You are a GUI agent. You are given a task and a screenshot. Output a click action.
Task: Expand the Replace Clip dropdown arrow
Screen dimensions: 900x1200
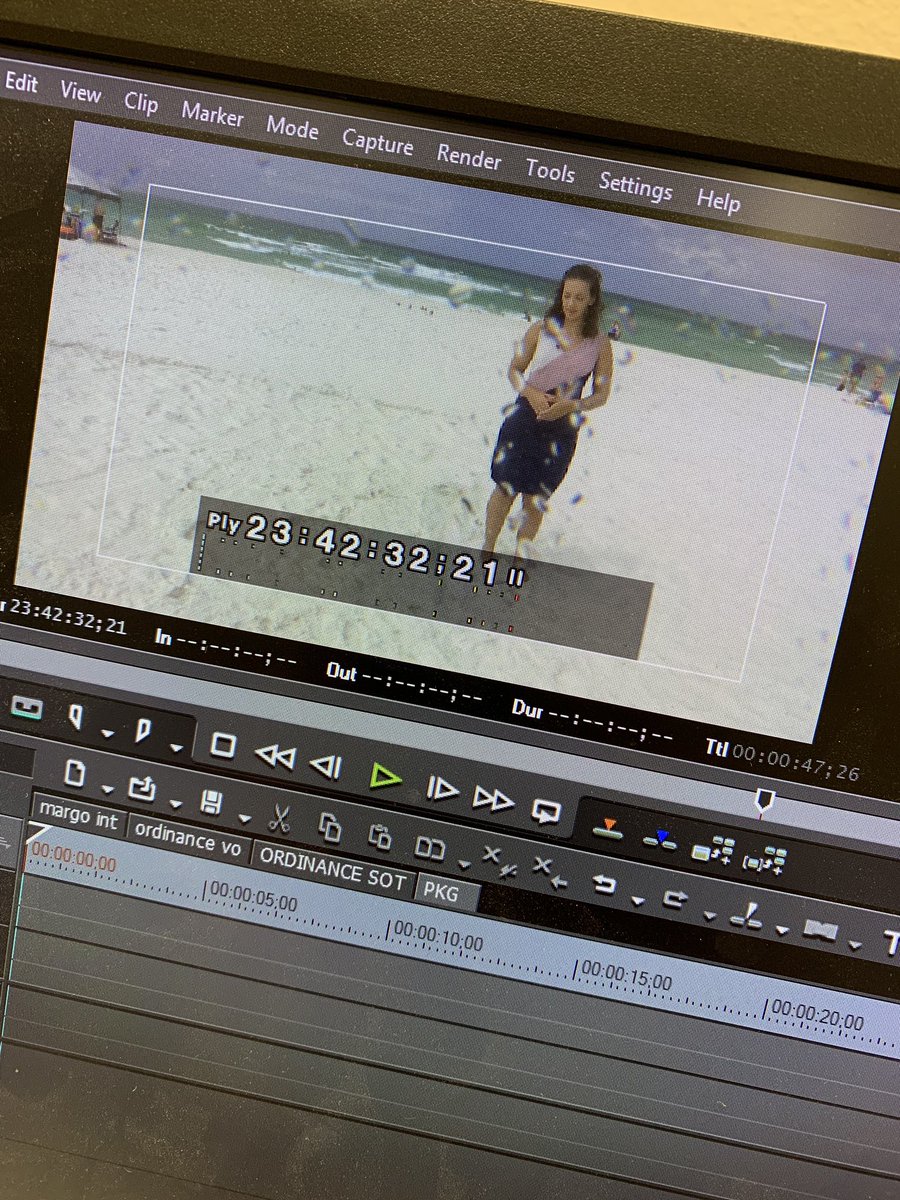465,863
